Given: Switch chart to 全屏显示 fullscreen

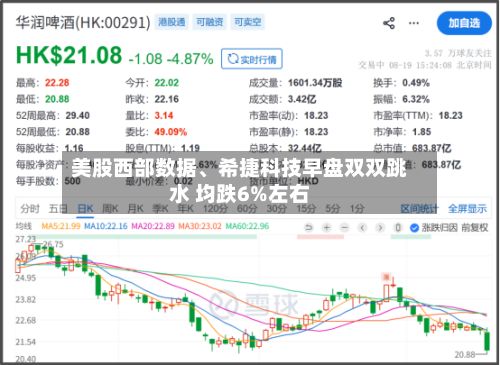Looking at the screenshot, I should 467,209.
